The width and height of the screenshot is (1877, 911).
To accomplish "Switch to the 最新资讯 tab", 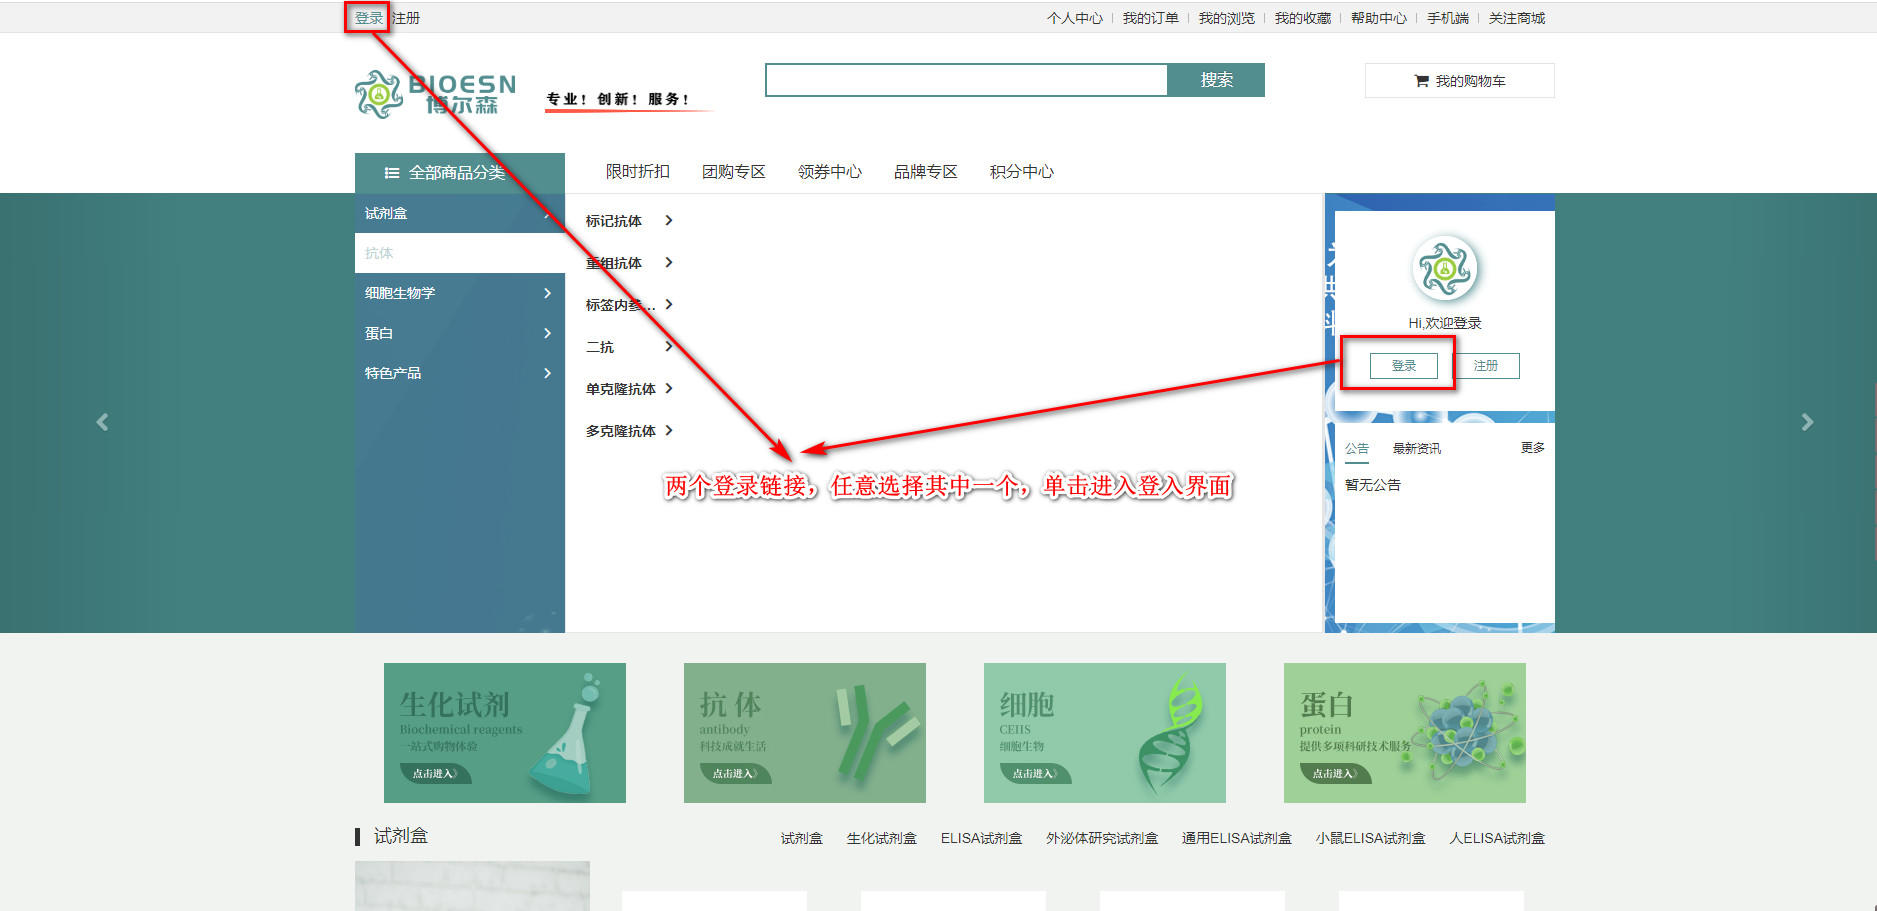I will (x=1416, y=449).
